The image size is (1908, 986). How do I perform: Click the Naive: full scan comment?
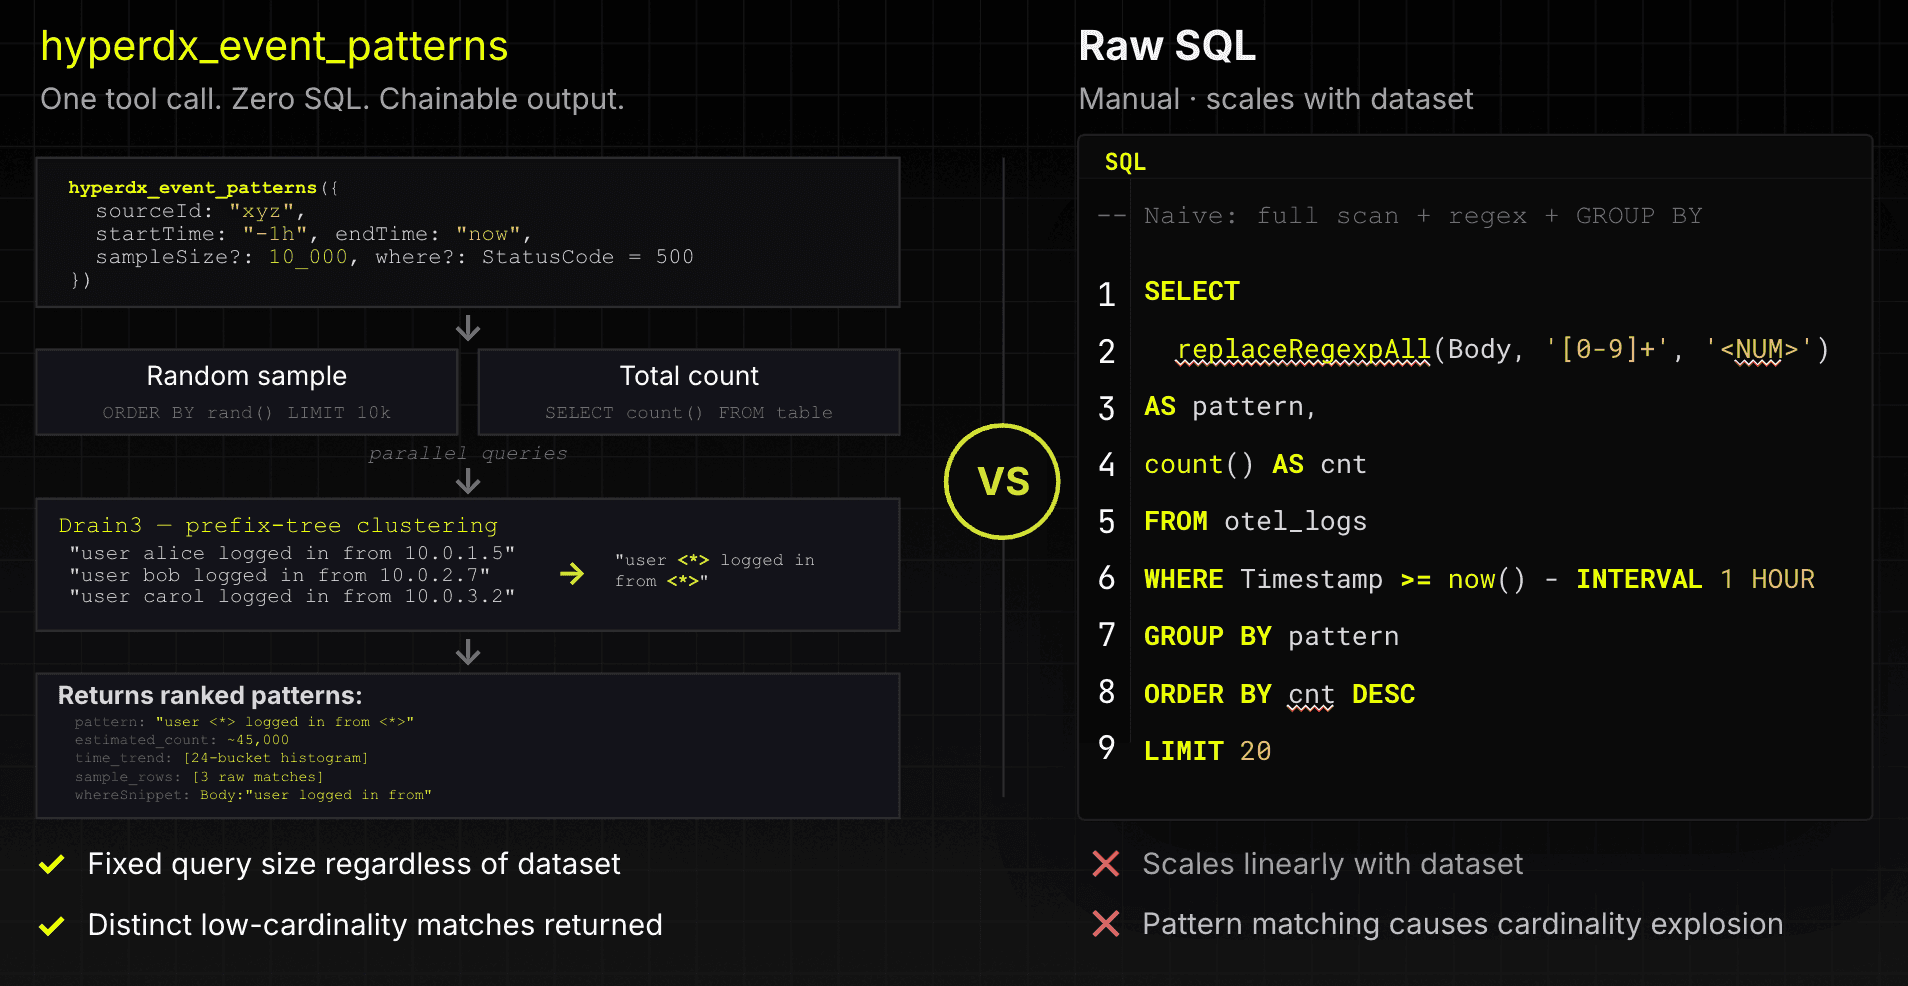(x=1400, y=216)
